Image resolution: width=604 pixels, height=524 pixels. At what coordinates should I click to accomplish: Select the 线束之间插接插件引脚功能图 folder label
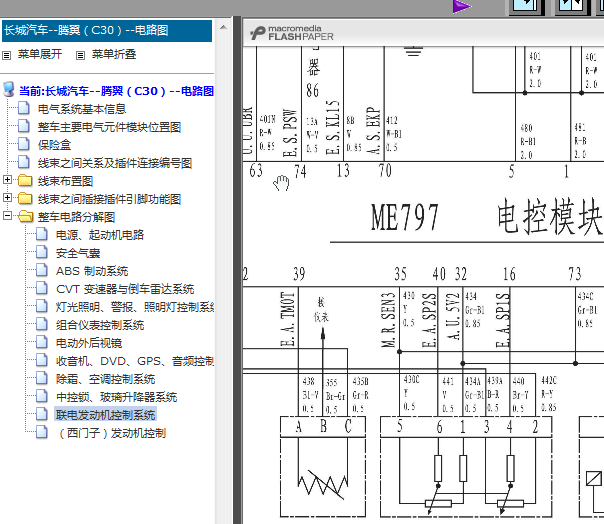click(x=109, y=199)
